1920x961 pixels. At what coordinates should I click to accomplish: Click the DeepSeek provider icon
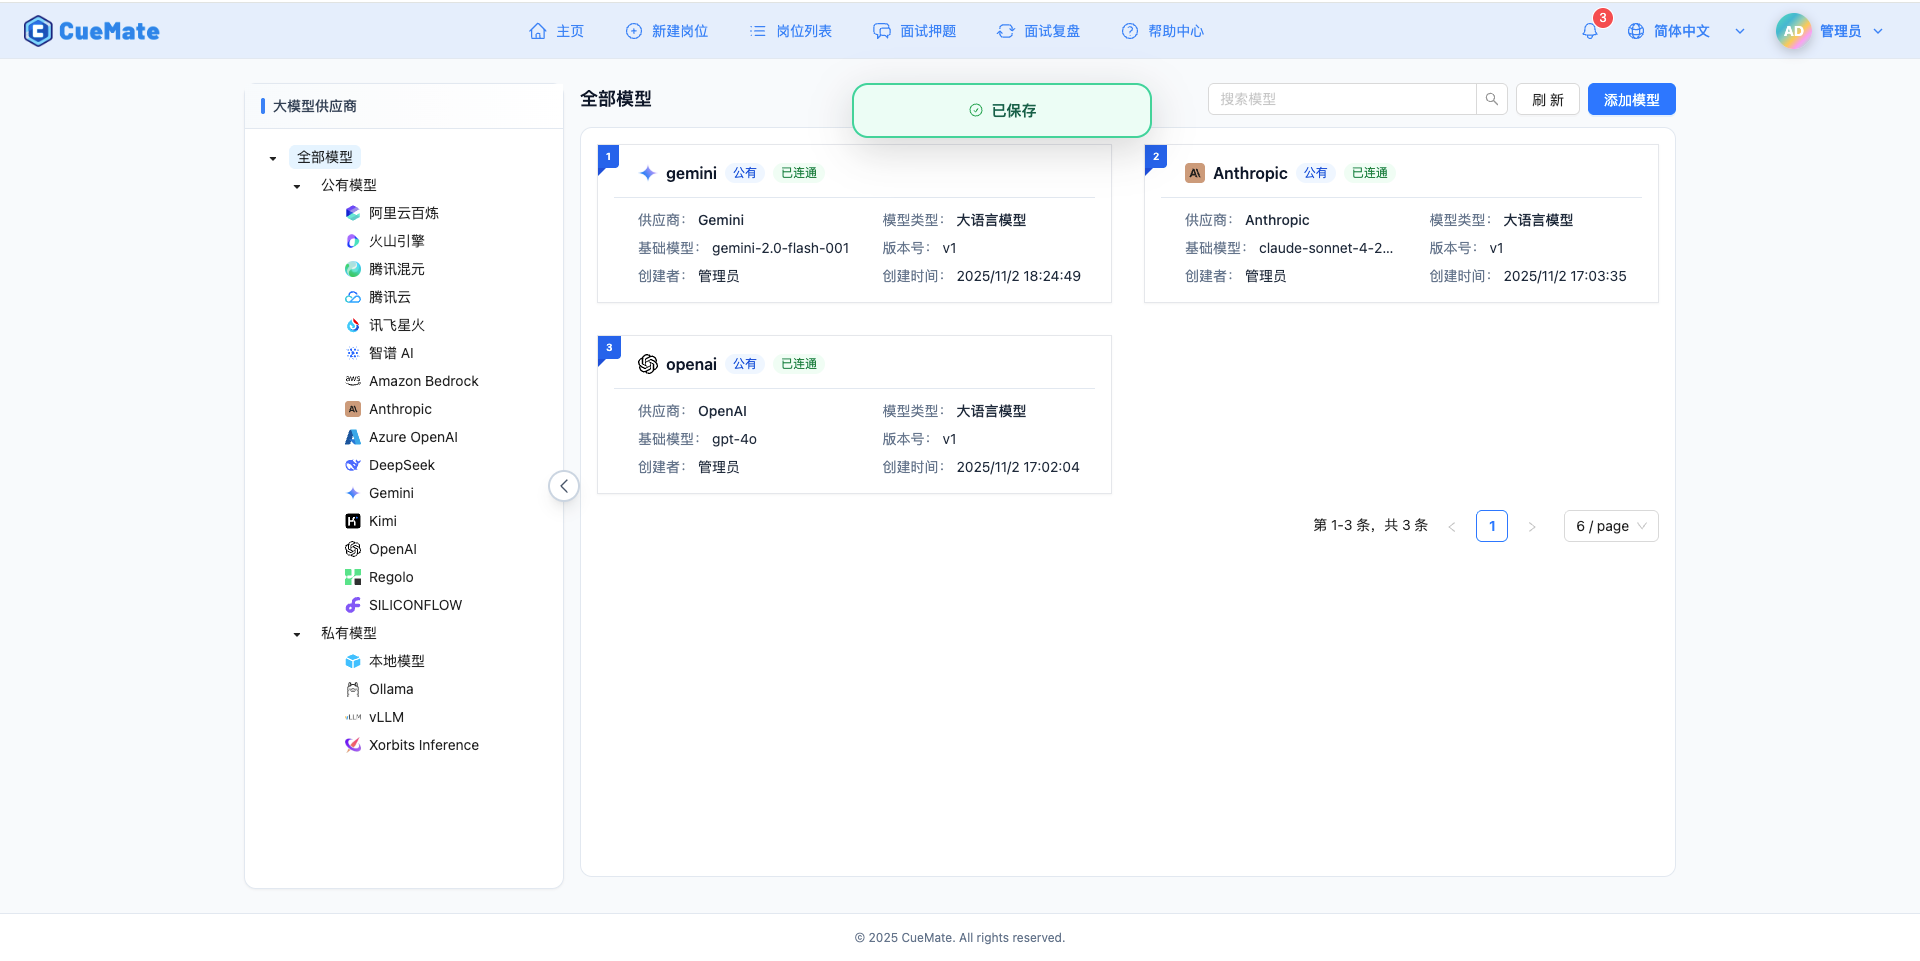click(351, 465)
